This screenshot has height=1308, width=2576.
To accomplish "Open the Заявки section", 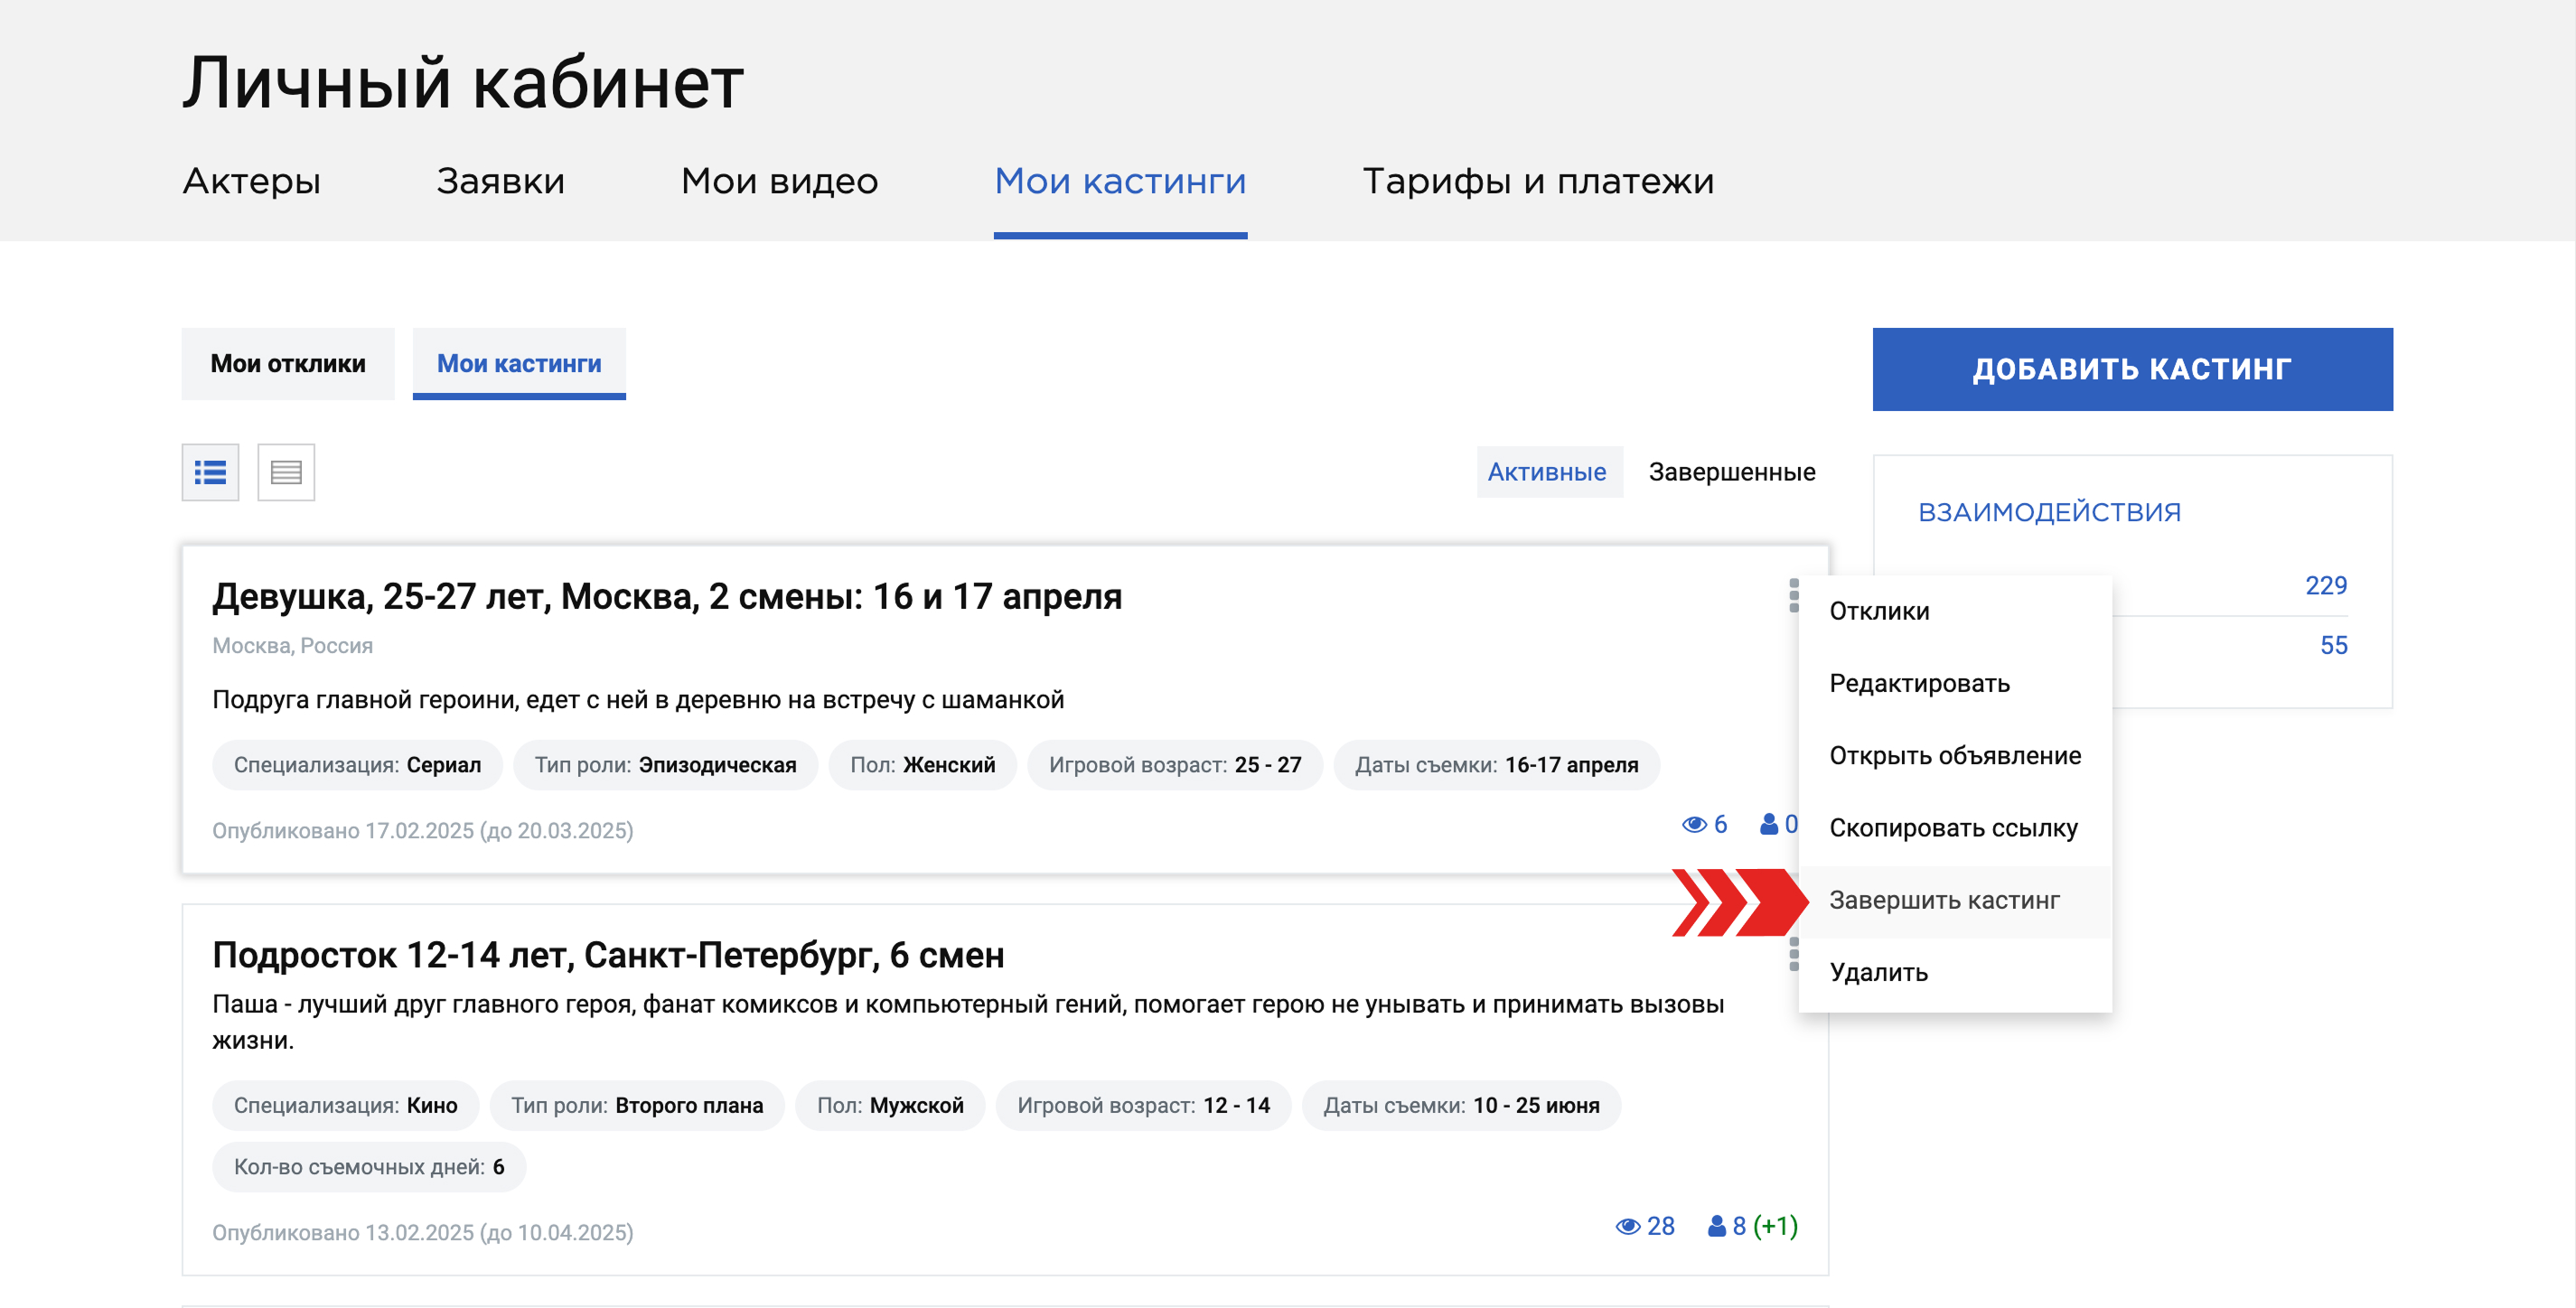I will 501,181.
